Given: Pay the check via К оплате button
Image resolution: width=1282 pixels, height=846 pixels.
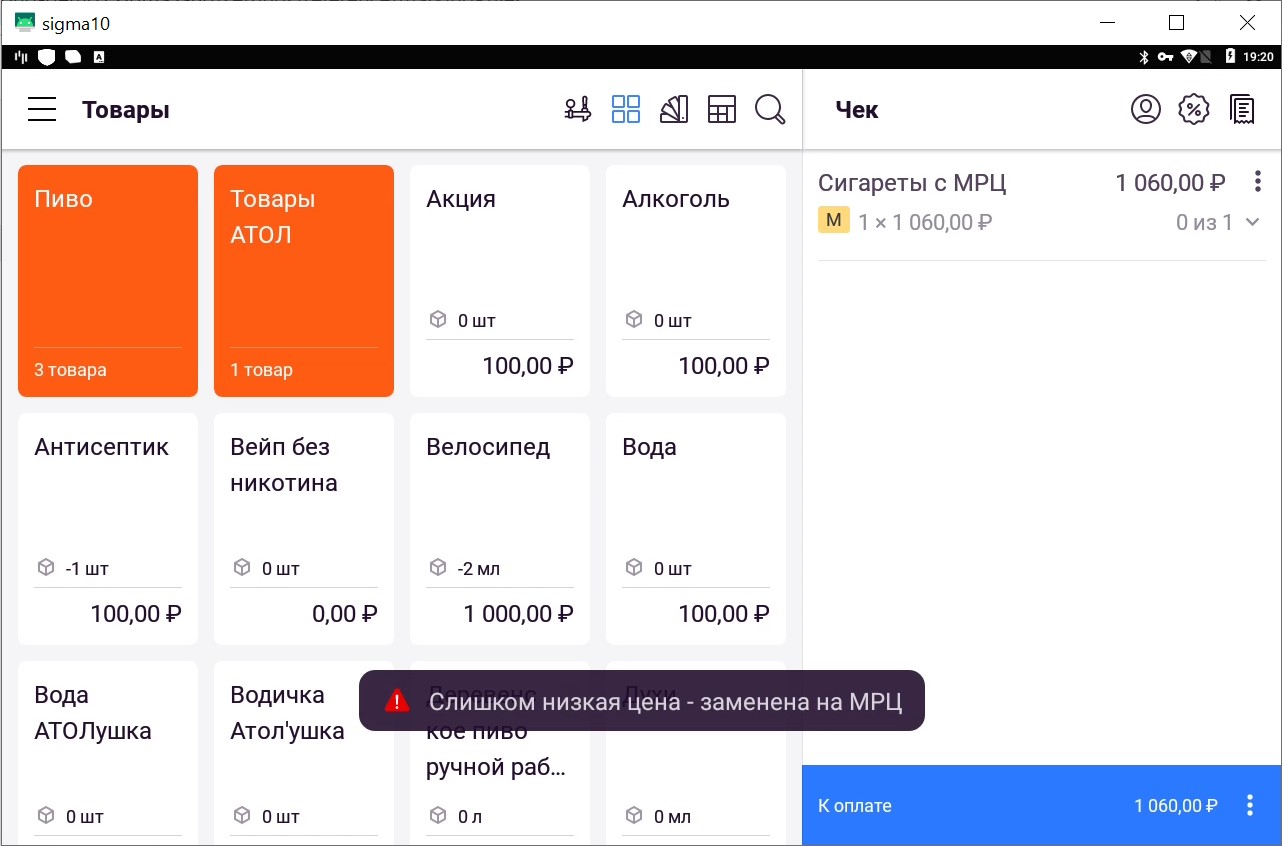Looking at the screenshot, I should pyautogui.click(x=1020, y=805).
